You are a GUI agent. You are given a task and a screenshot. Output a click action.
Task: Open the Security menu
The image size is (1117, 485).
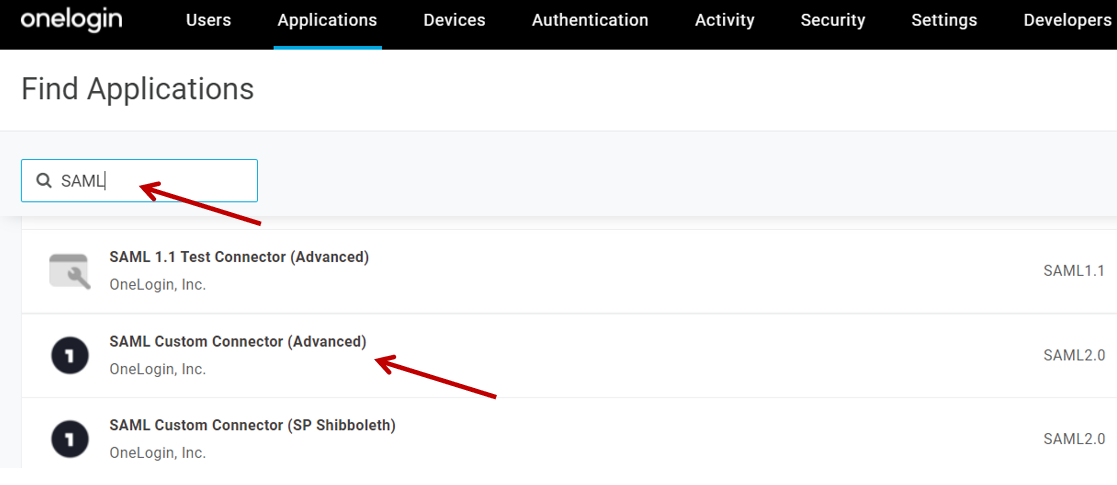click(x=832, y=20)
